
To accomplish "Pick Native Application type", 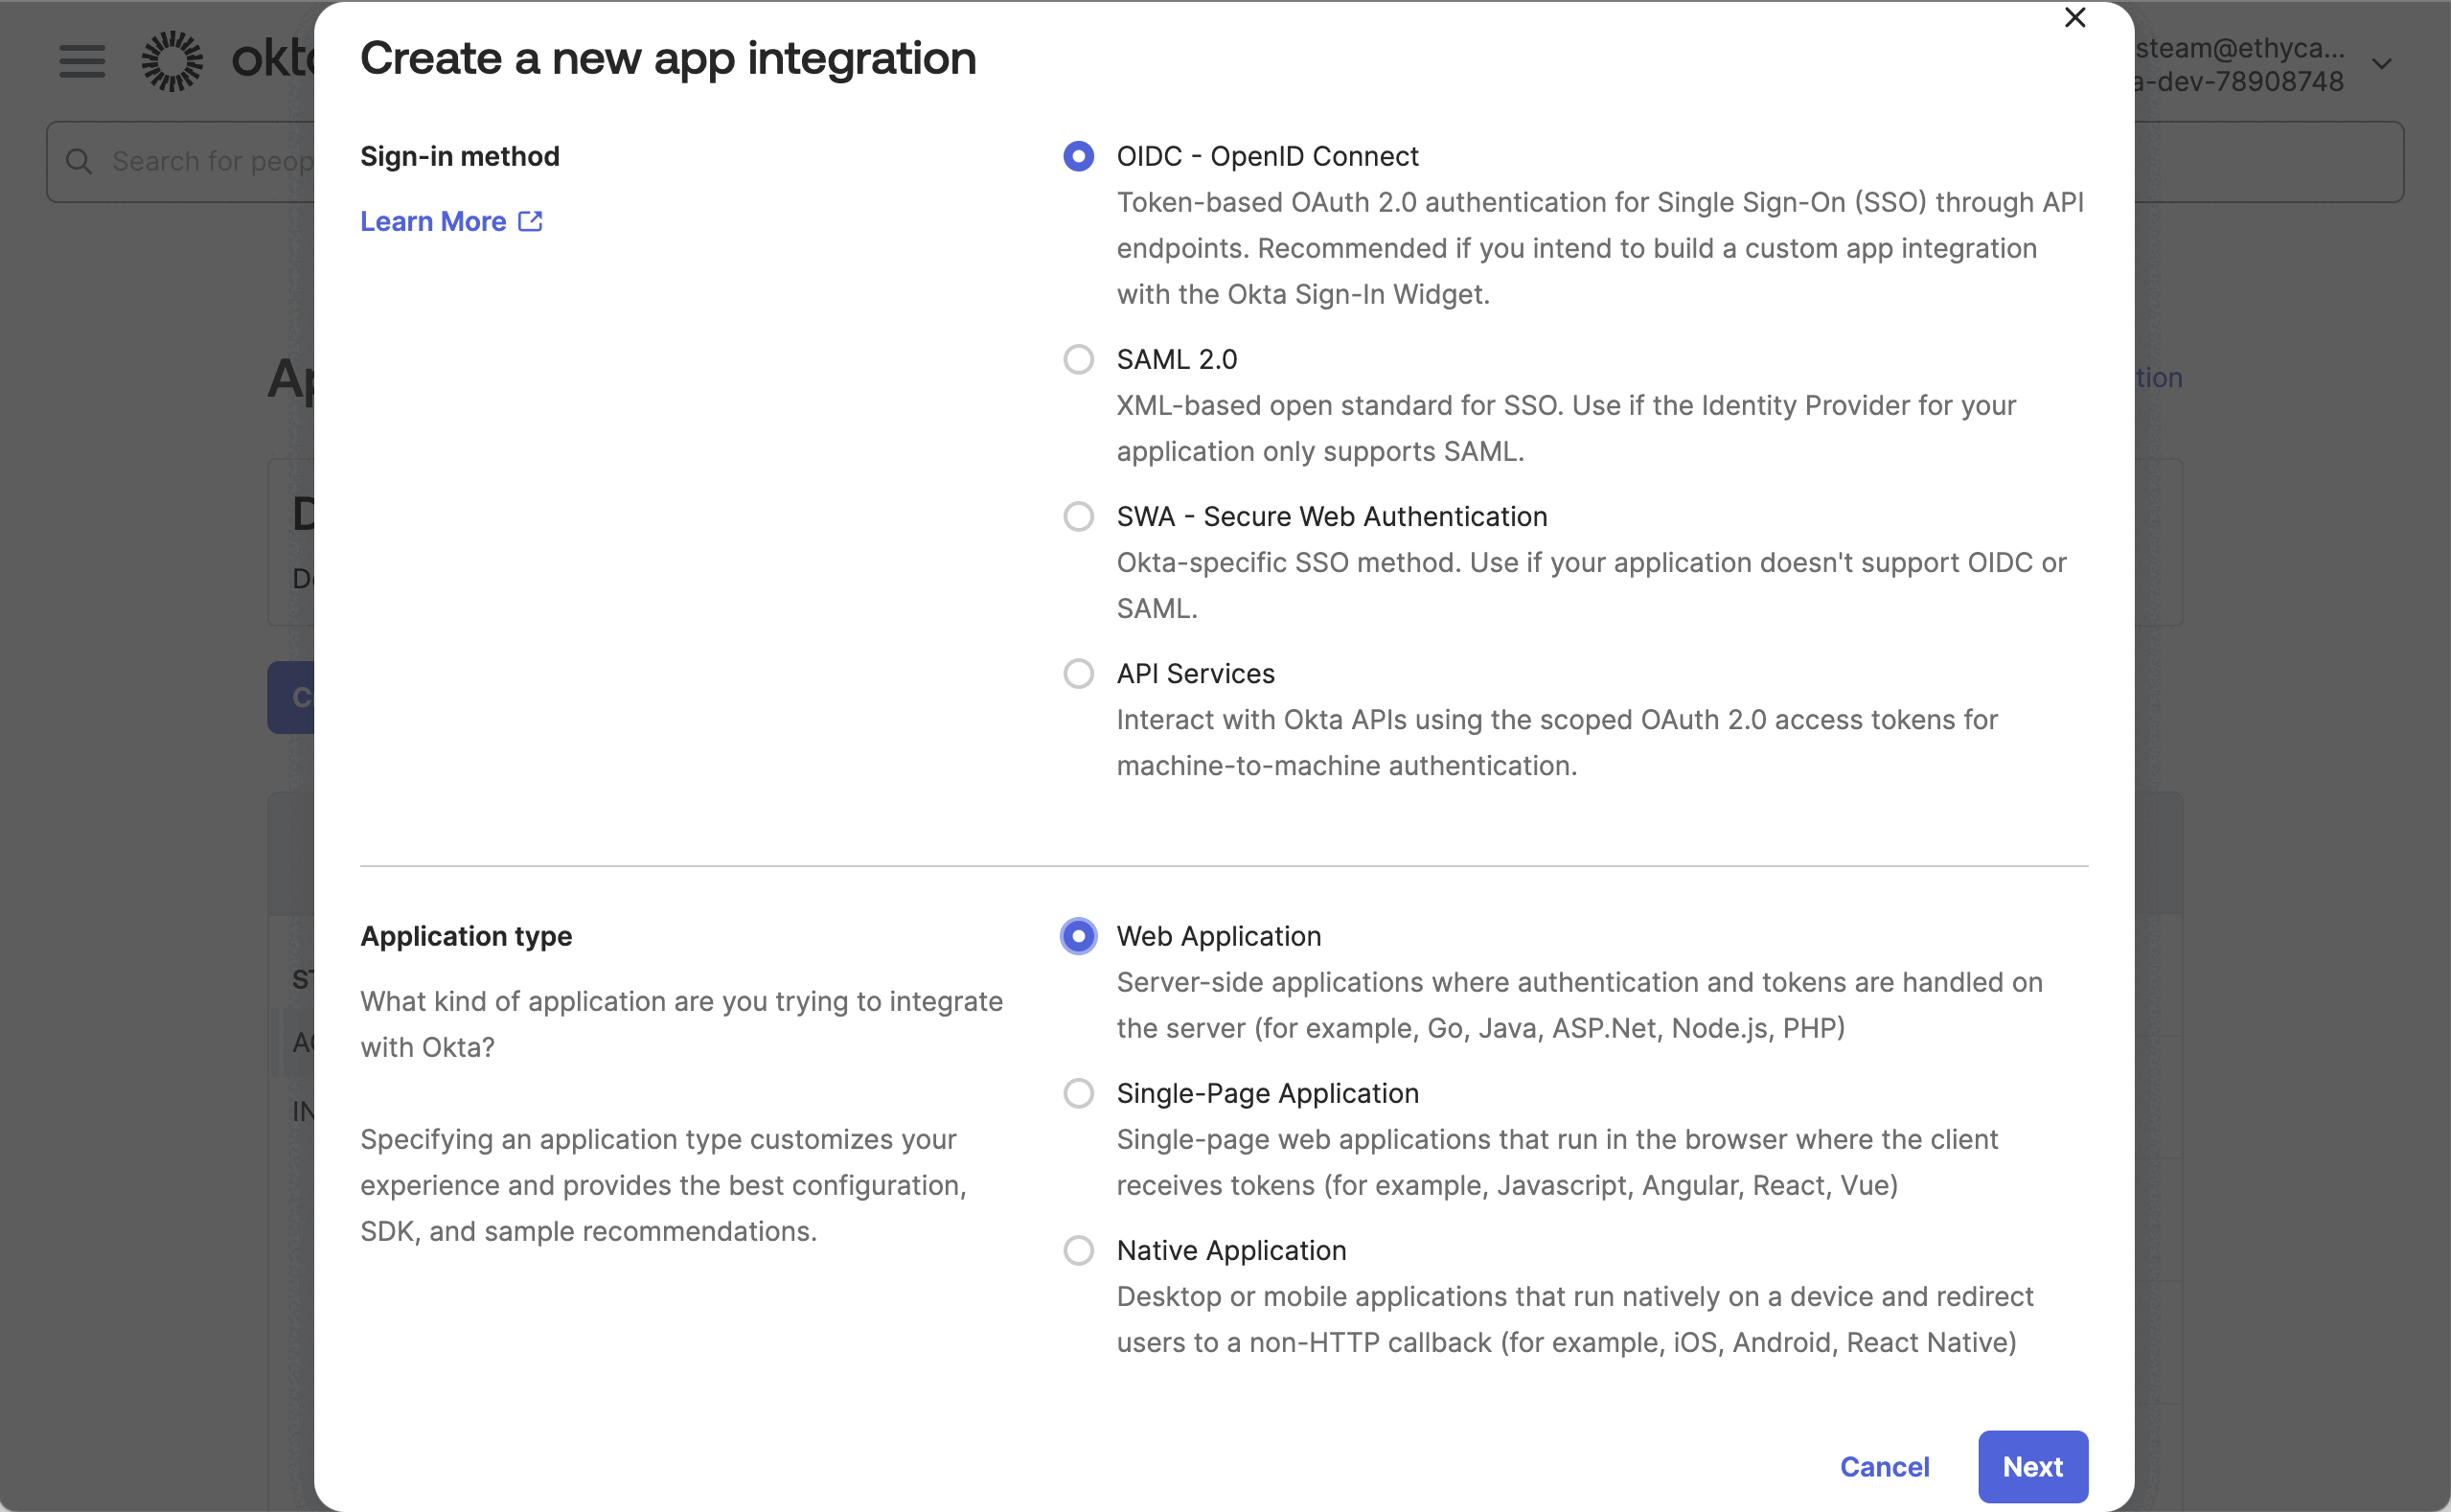I will [1078, 1250].
